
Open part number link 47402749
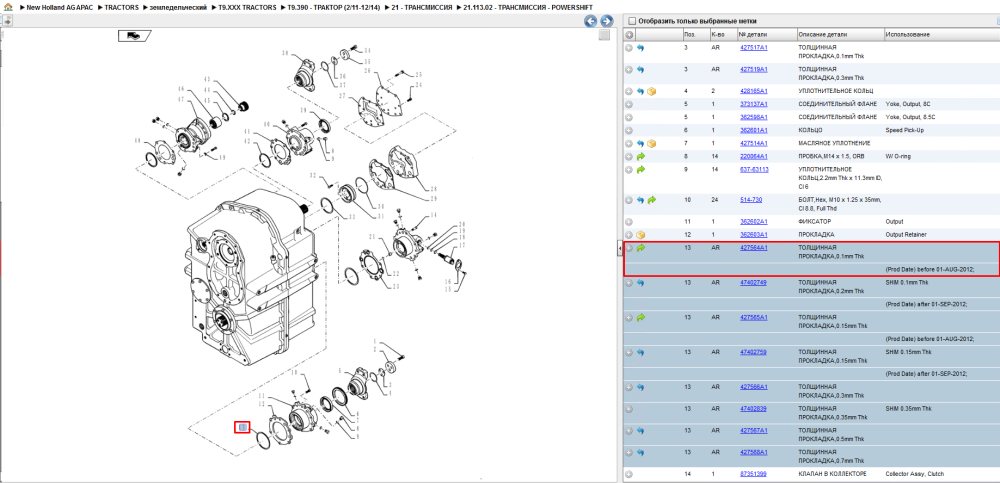(x=753, y=282)
